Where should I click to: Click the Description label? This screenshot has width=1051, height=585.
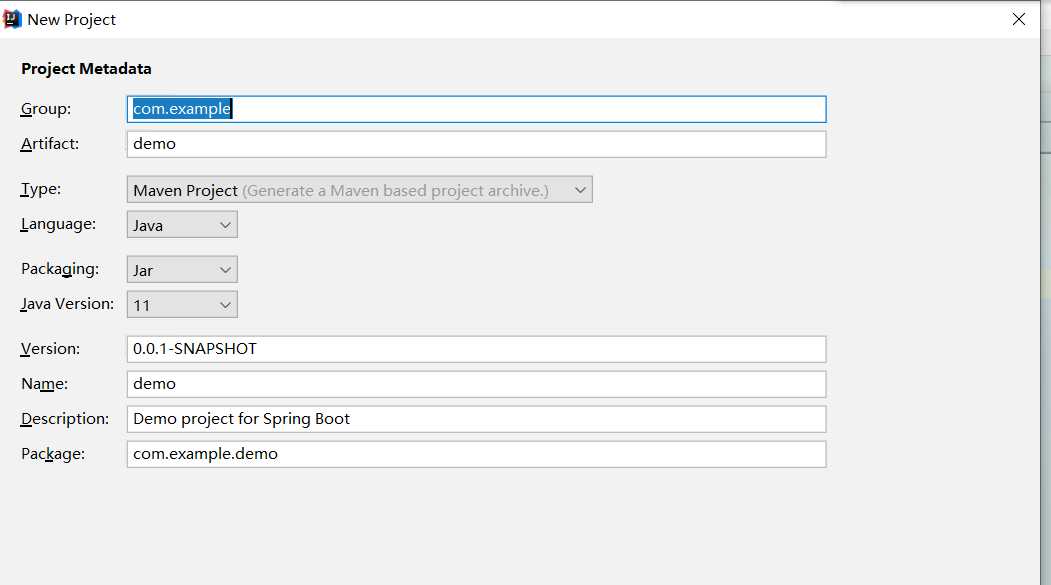pos(64,419)
